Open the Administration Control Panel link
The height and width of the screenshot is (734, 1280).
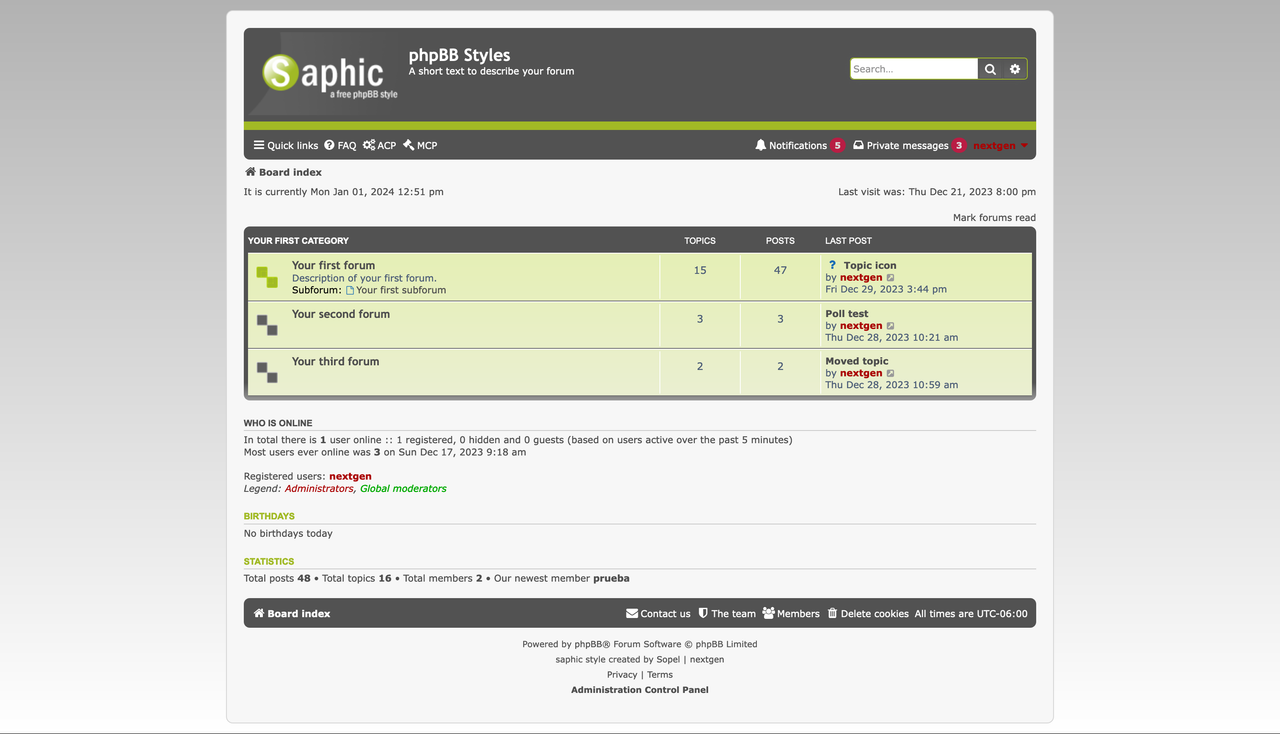tap(639, 689)
